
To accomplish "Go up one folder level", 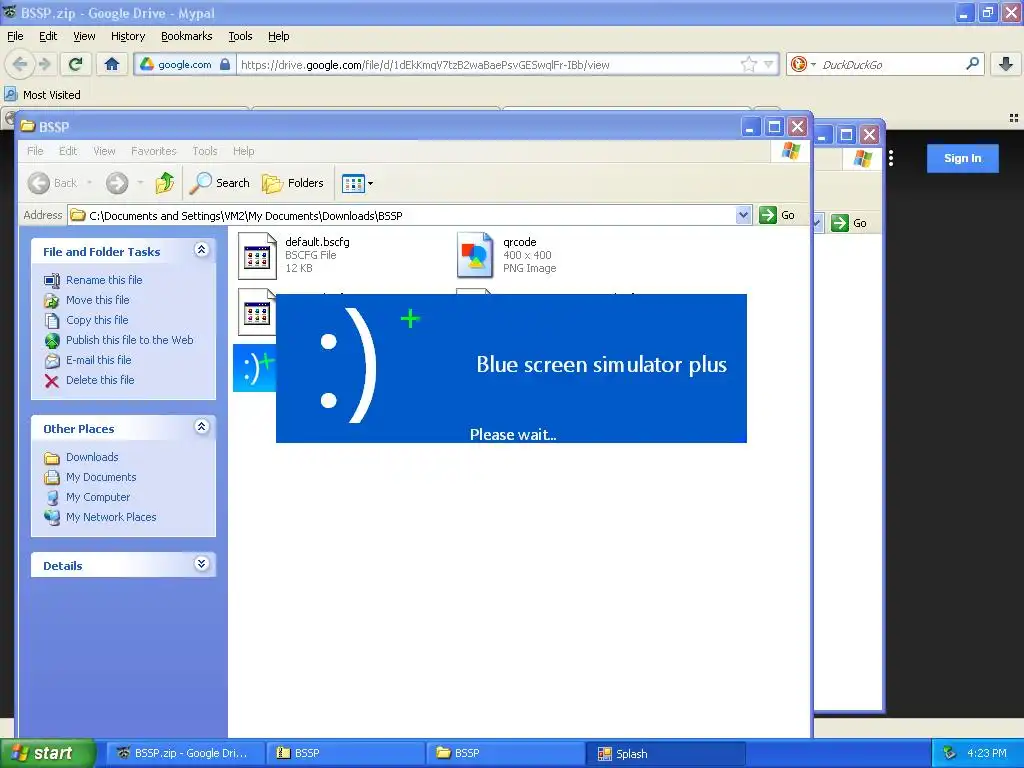I will [x=165, y=183].
